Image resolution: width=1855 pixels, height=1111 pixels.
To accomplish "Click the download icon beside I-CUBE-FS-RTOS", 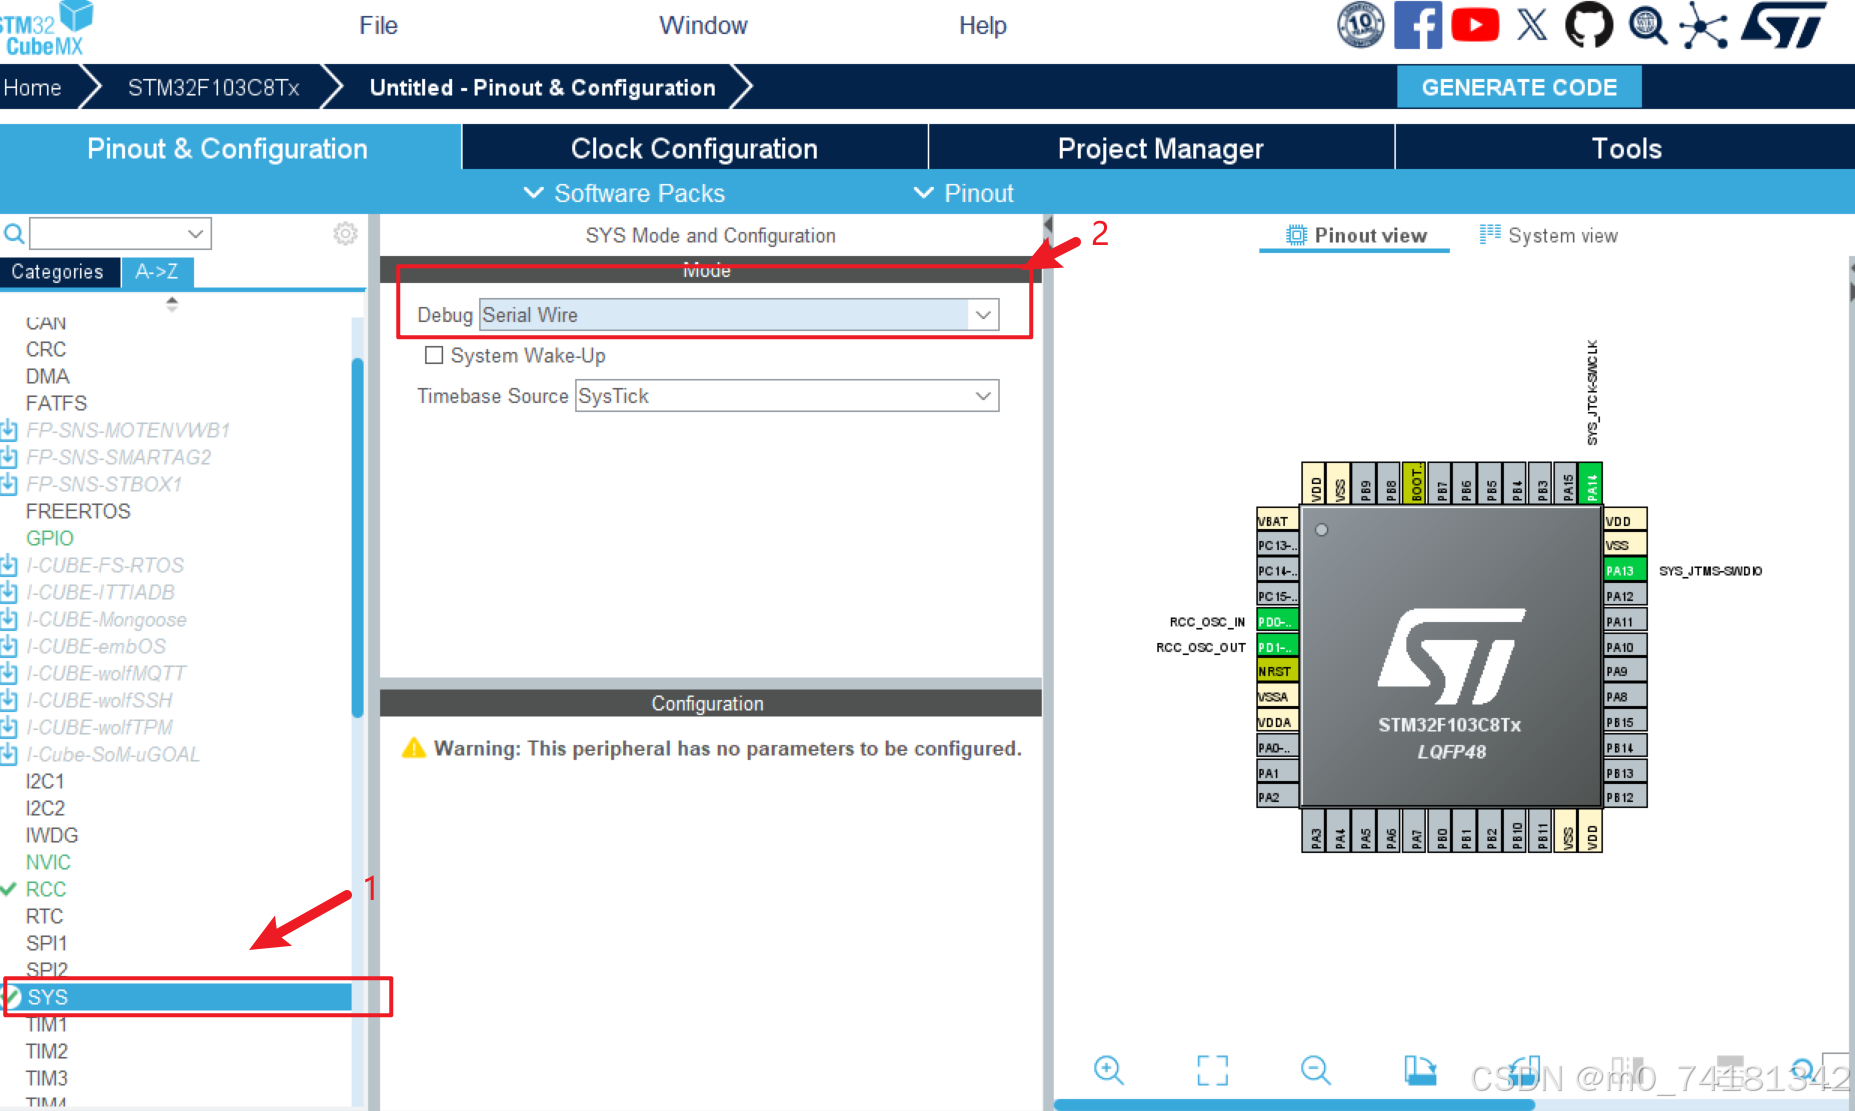I will [9, 566].
